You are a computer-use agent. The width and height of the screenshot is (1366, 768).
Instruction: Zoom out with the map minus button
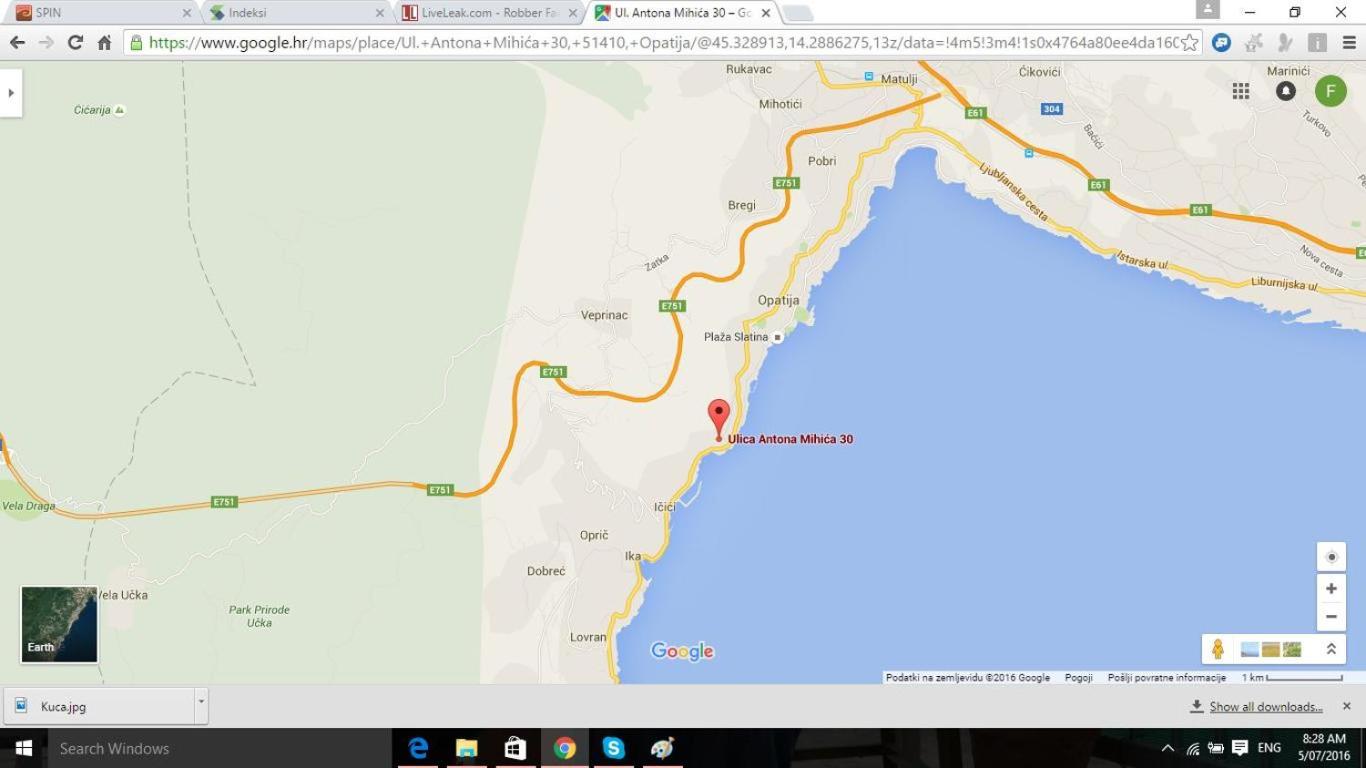tap(1331, 616)
